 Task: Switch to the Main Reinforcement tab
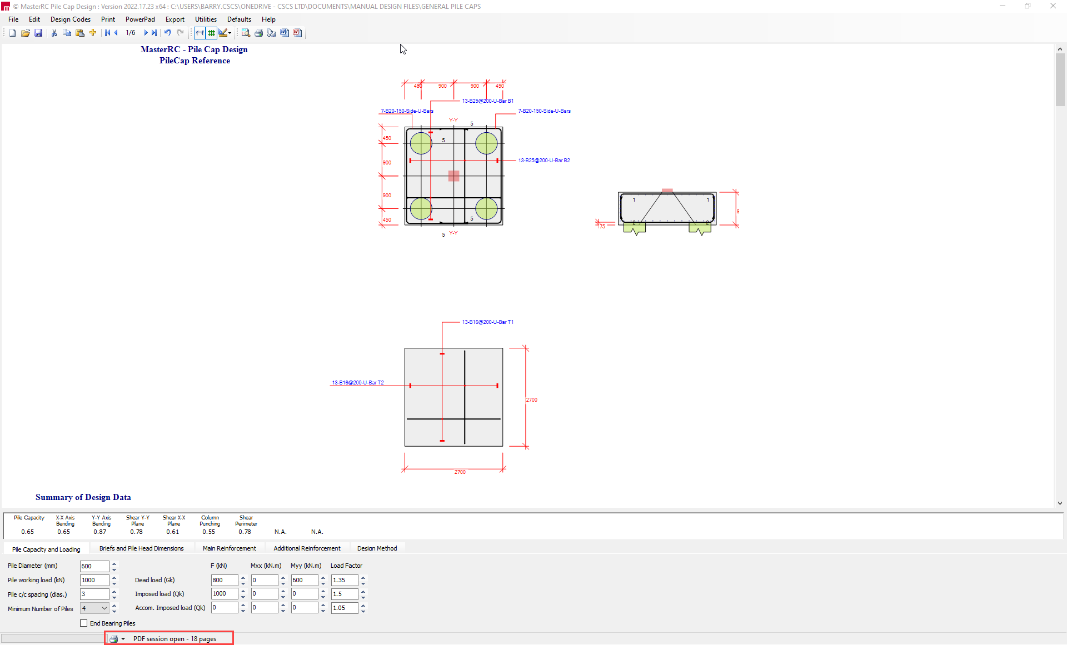[228, 548]
